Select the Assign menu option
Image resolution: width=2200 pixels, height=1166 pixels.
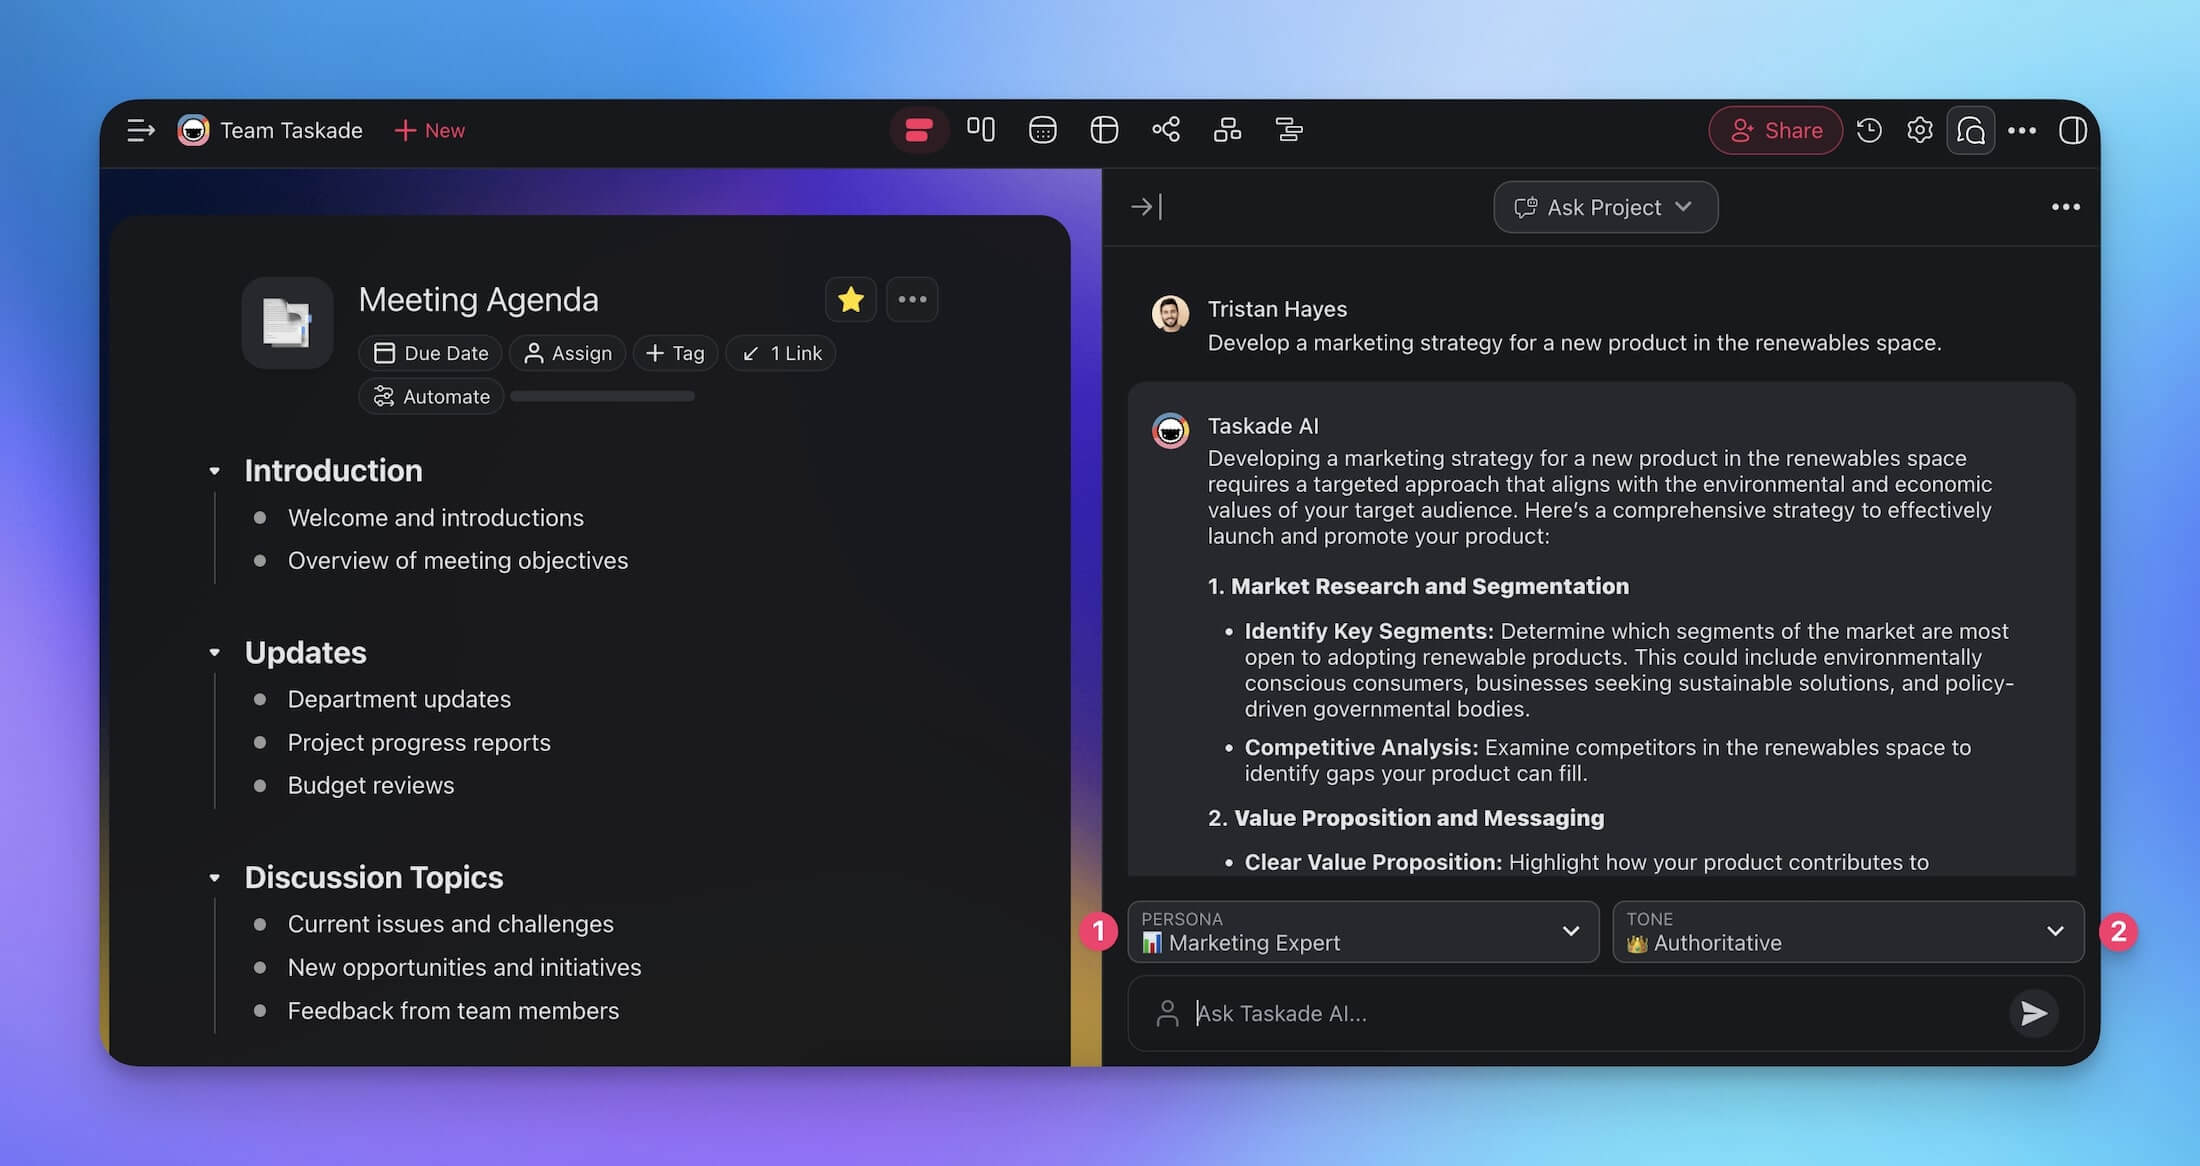(x=566, y=352)
